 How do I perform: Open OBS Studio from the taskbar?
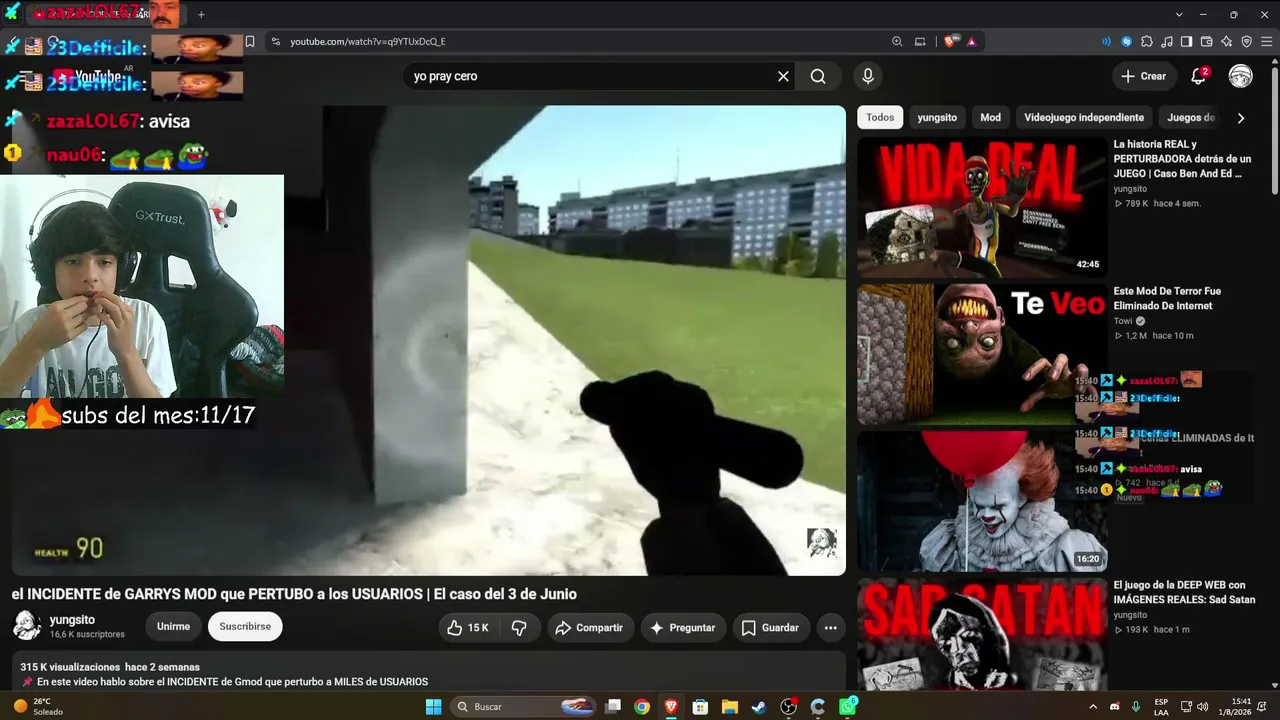point(789,707)
